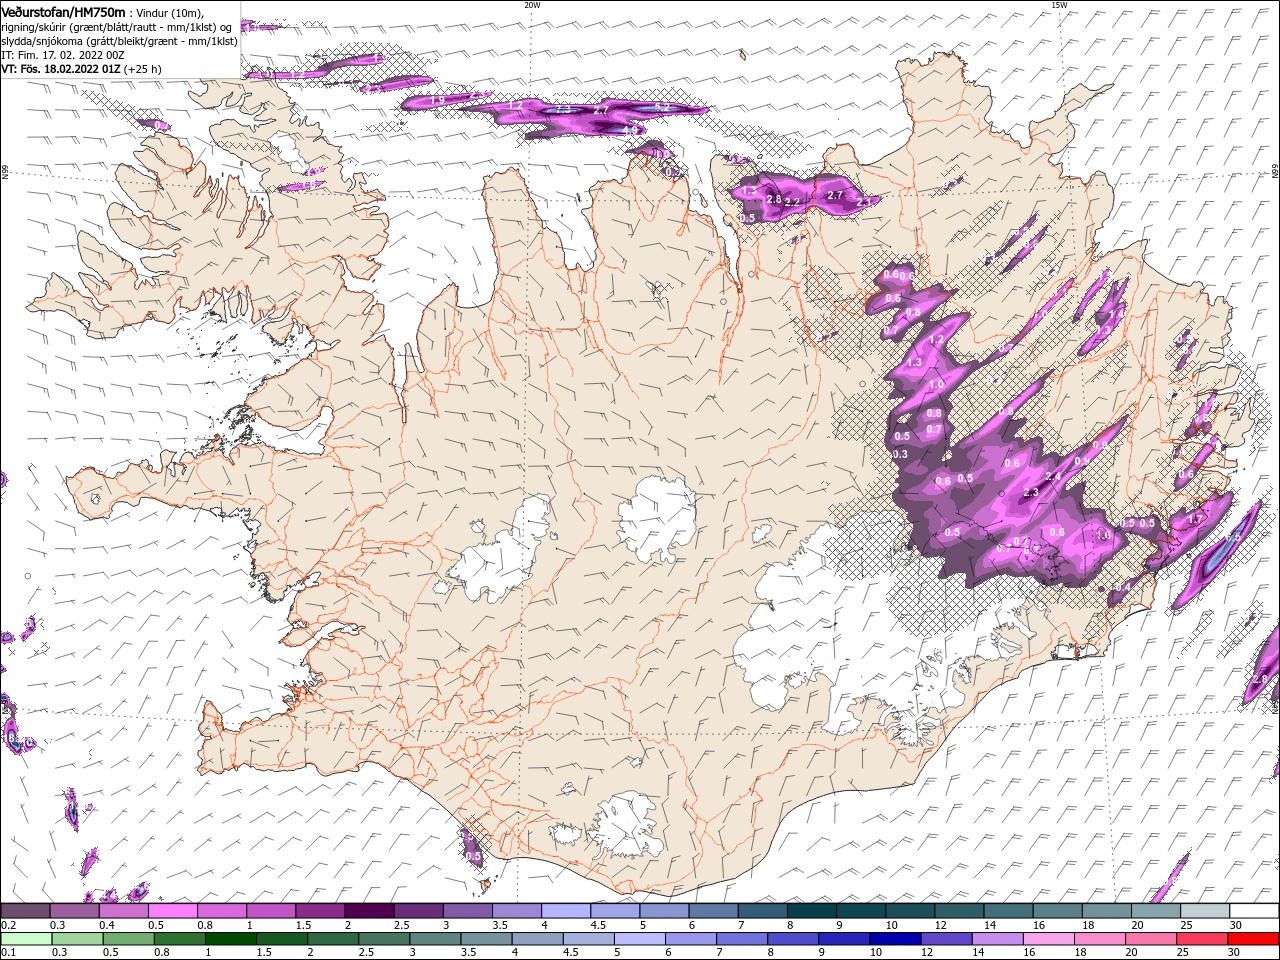Screen dimensions: 1280x960
Task: Click lower legend swatch between 2 and 2.5
Action: (x=332, y=938)
